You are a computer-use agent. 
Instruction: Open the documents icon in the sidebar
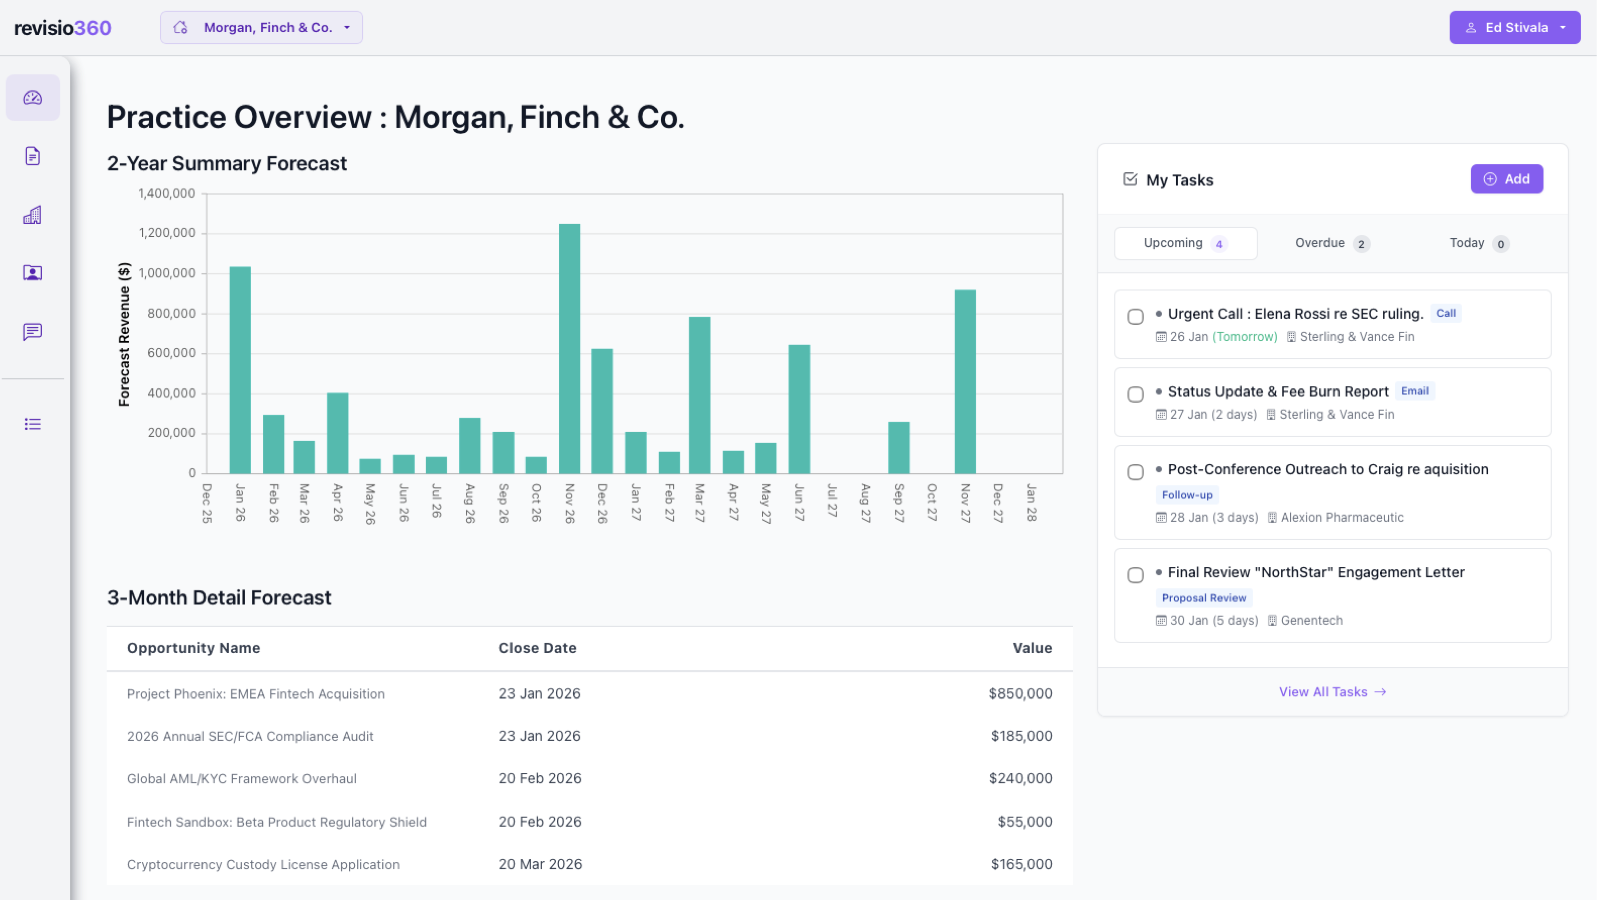[33, 156]
